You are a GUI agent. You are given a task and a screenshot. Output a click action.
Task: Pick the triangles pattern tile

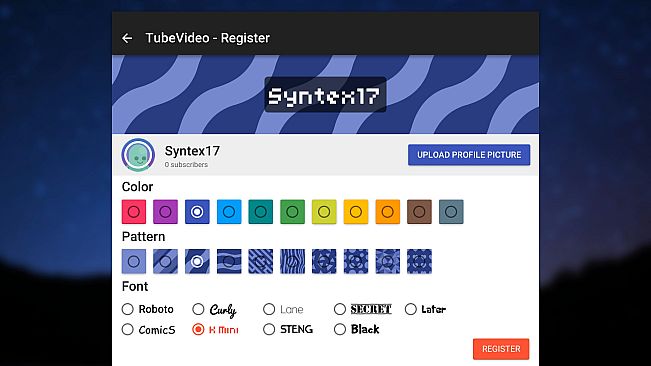(324, 261)
